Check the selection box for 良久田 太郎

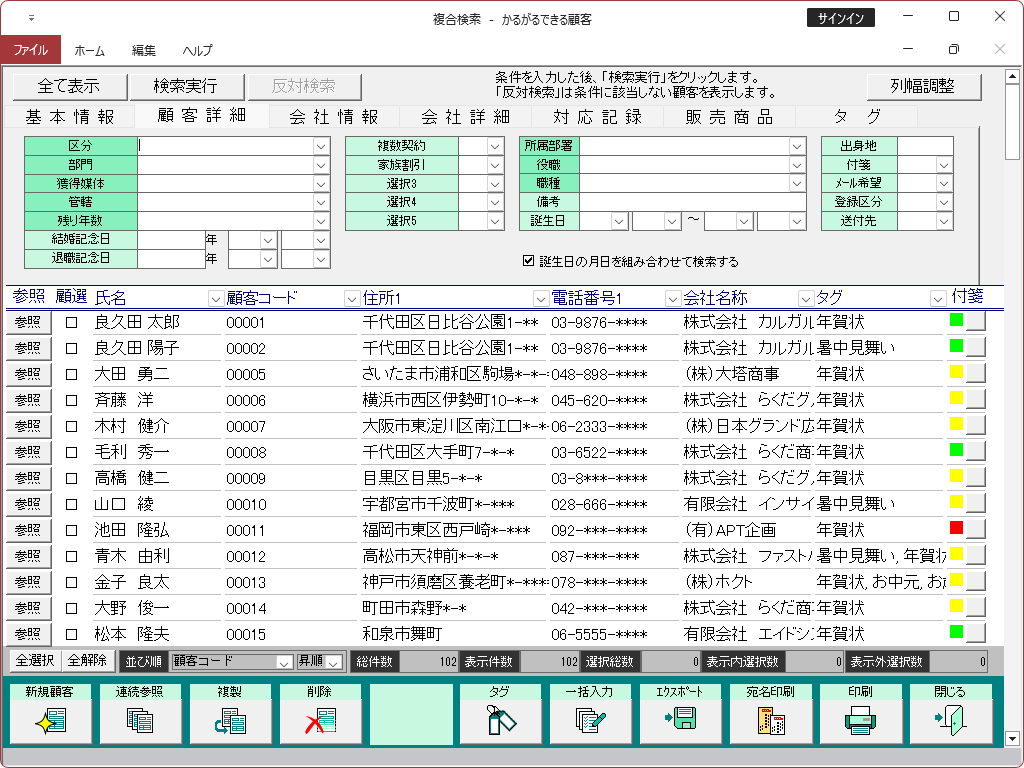[x=71, y=322]
